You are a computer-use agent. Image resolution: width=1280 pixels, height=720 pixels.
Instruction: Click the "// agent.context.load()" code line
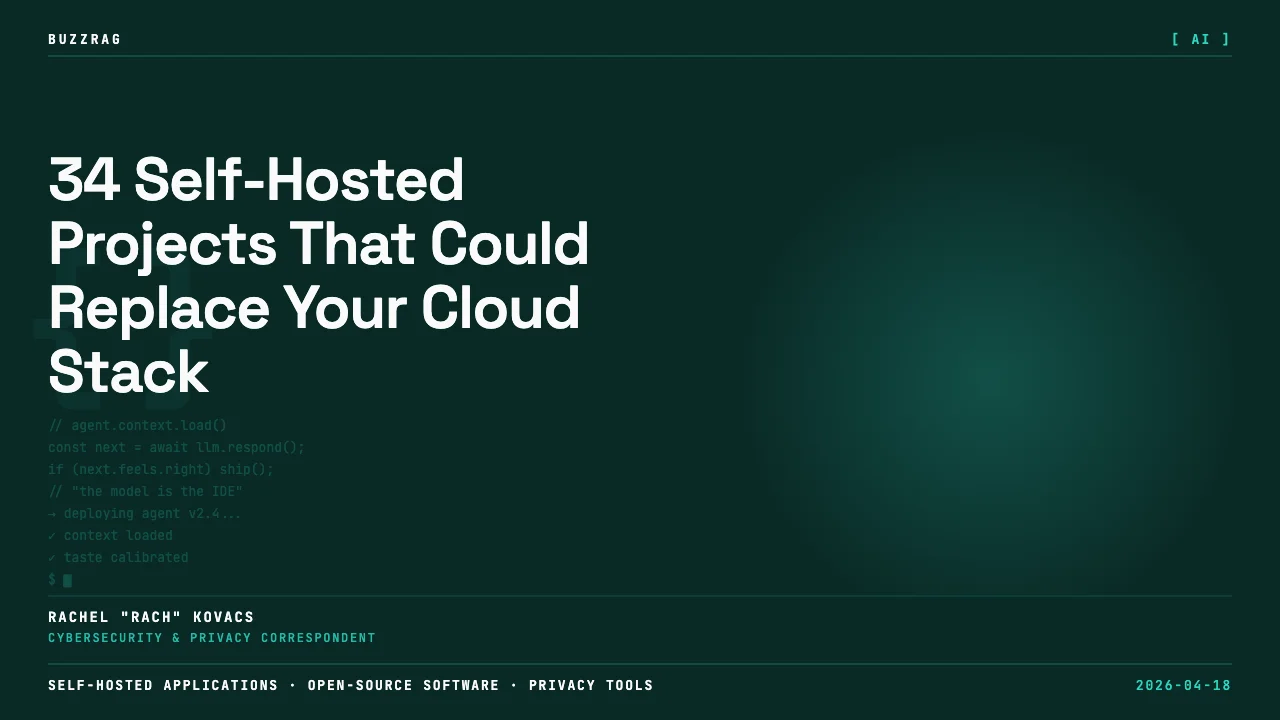138,426
